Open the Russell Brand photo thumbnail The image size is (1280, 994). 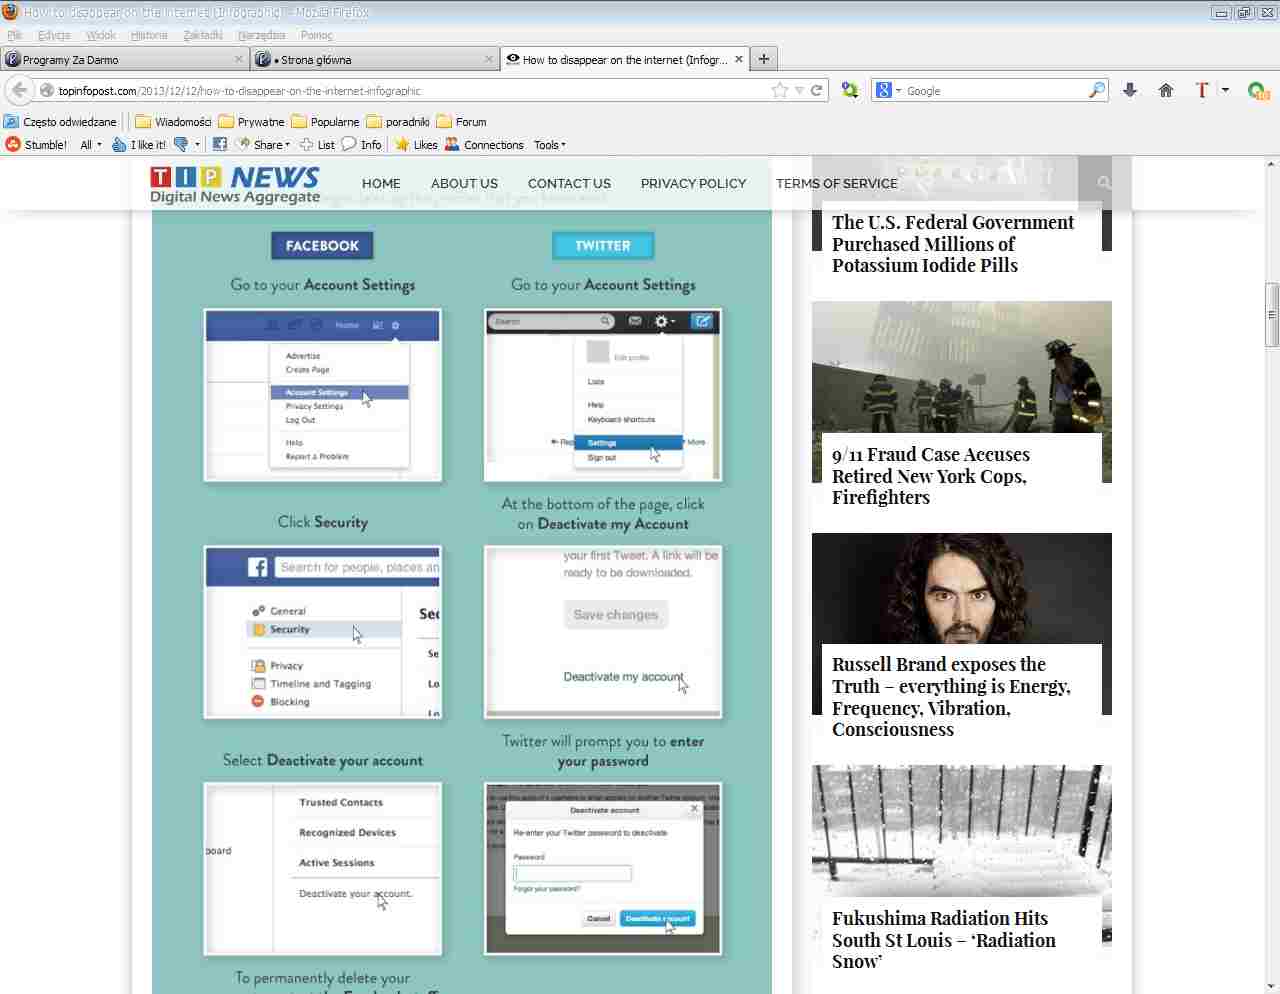(962, 588)
